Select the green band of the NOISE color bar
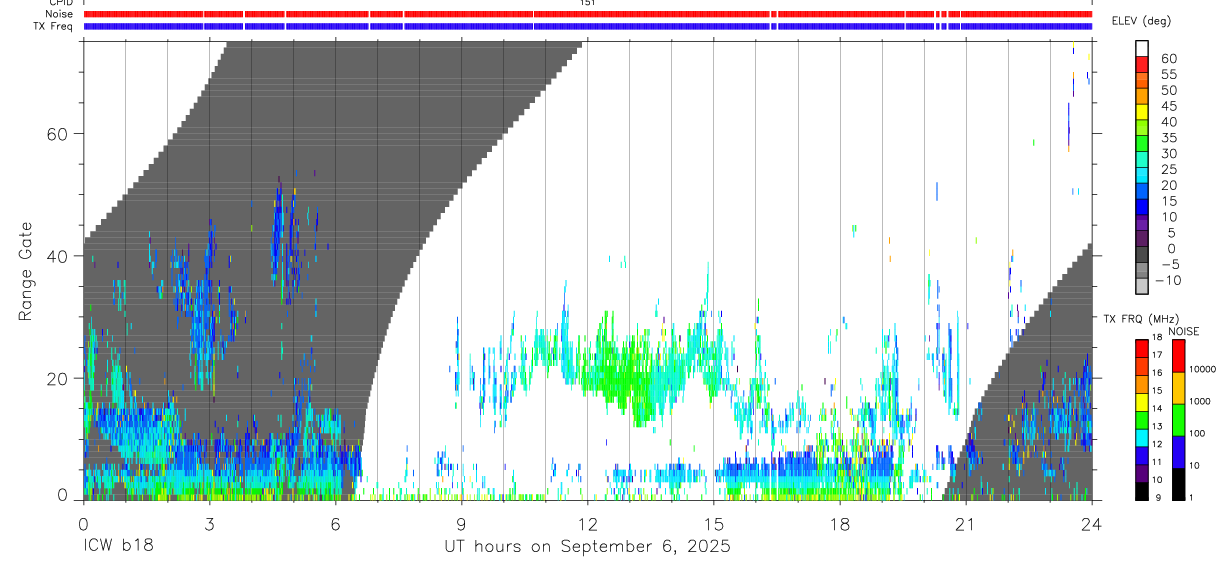This screenshot has width=1228, height=567. [x=1178, y=418]
